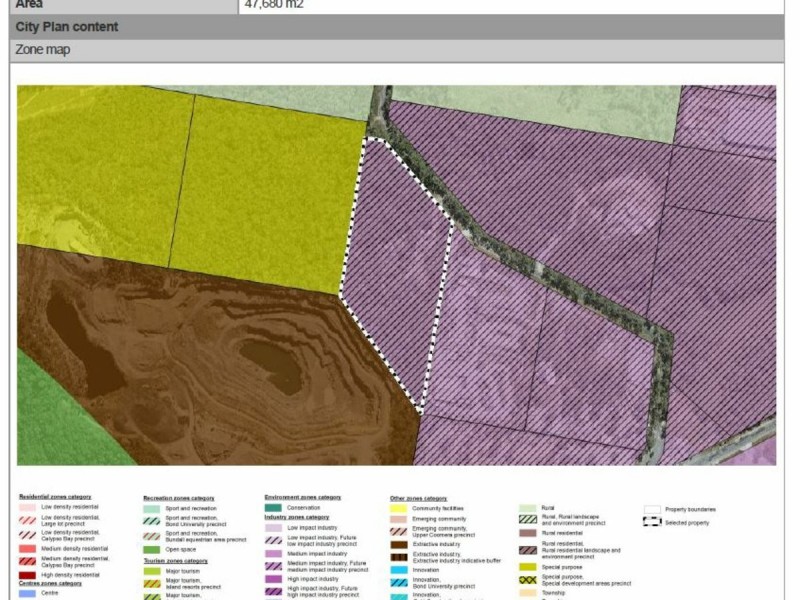The image size is (800, 600).
Task: Click the Residential zones category heading
Action: [55, 496]
